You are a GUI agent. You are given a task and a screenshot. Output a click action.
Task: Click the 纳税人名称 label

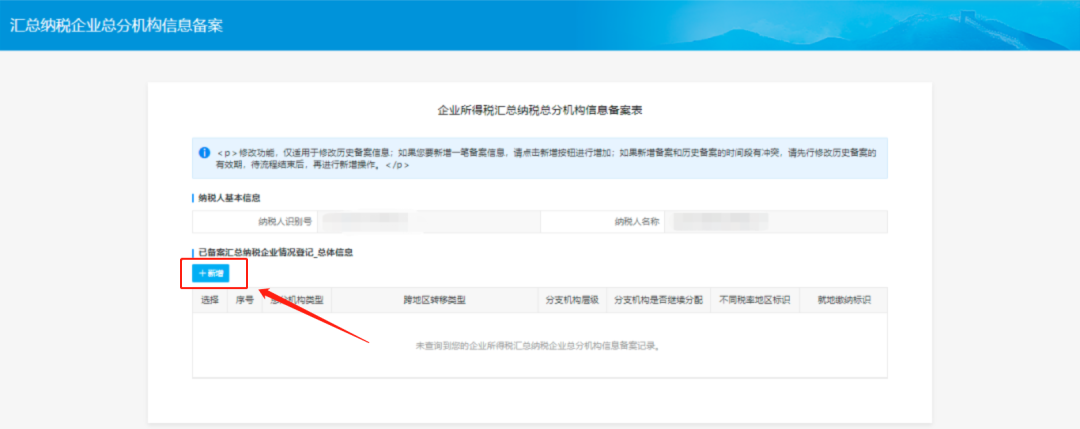[637, 222]
